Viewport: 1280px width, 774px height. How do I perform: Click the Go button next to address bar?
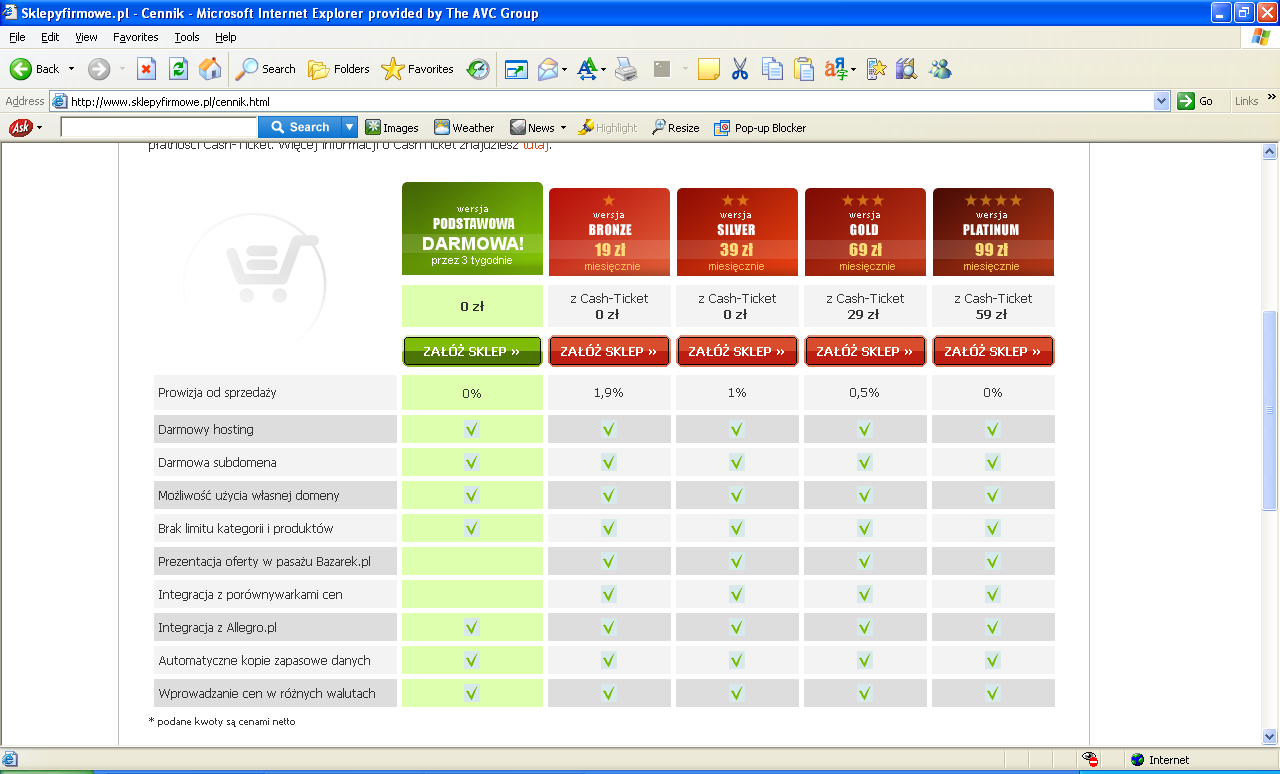pos(1196,101)
